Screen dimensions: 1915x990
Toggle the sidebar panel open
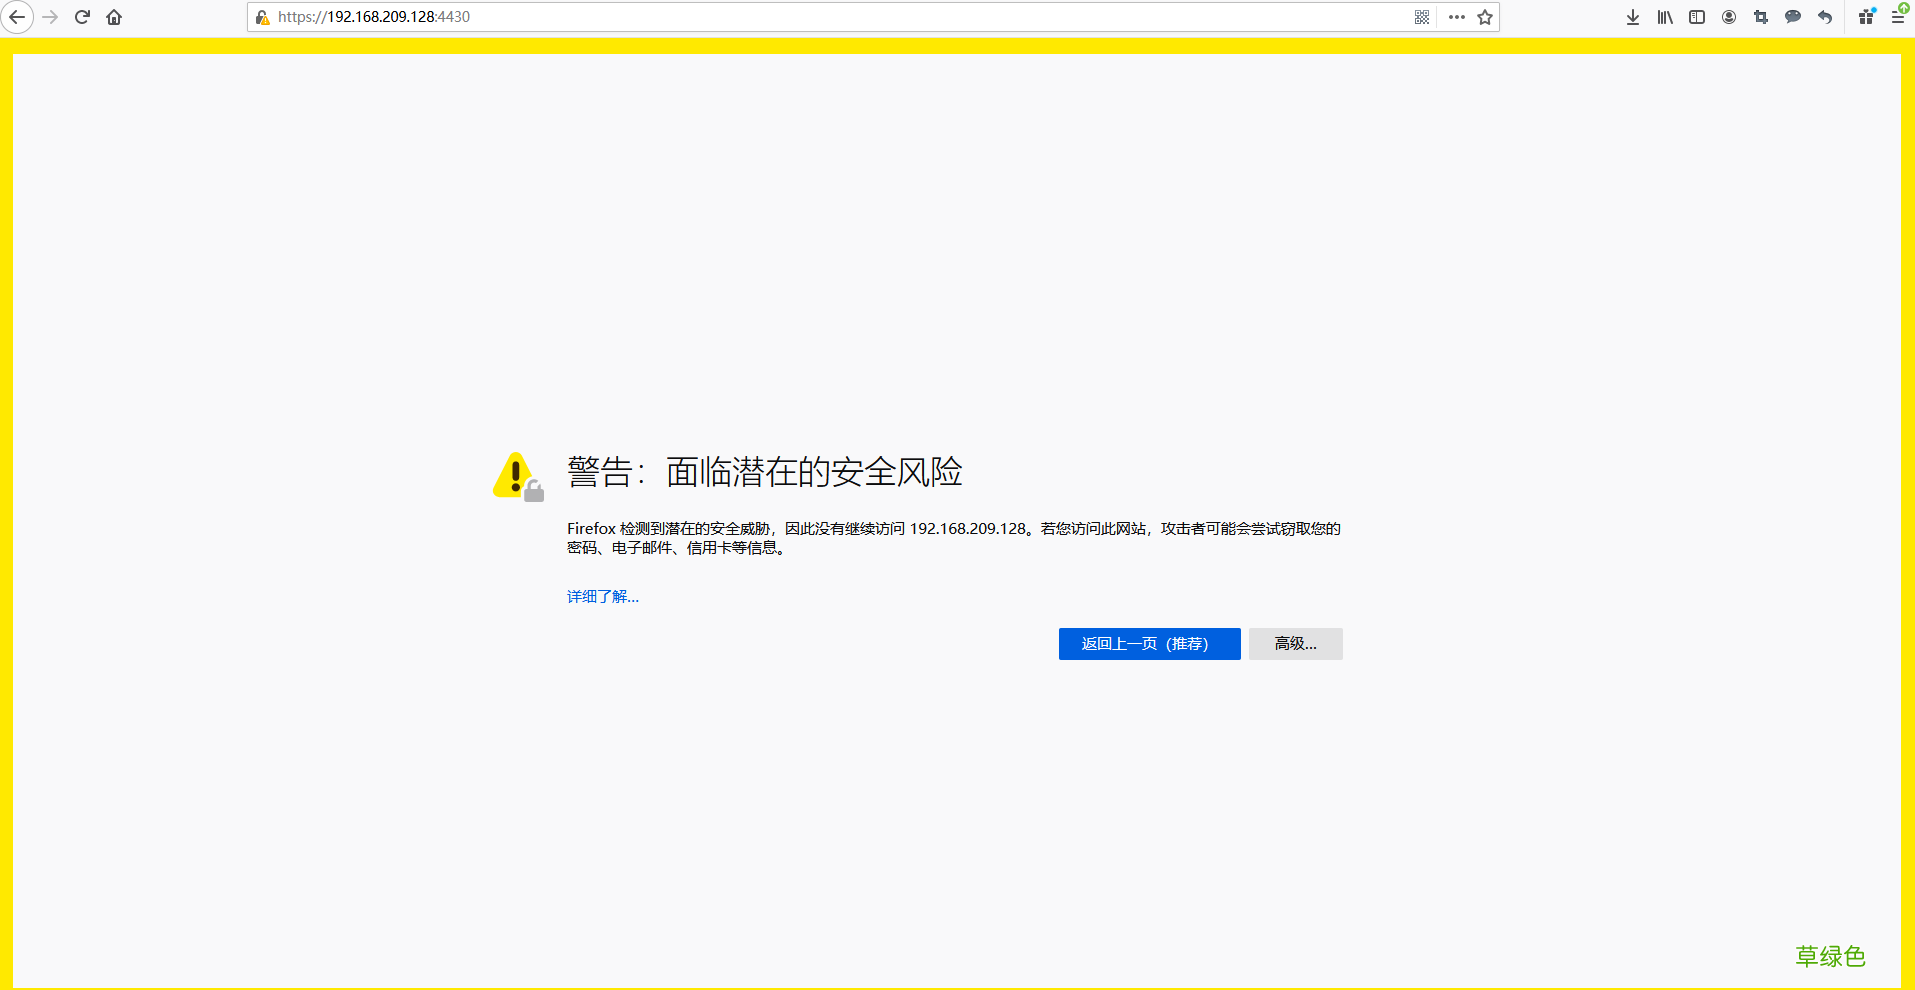tap(1697, 17)
